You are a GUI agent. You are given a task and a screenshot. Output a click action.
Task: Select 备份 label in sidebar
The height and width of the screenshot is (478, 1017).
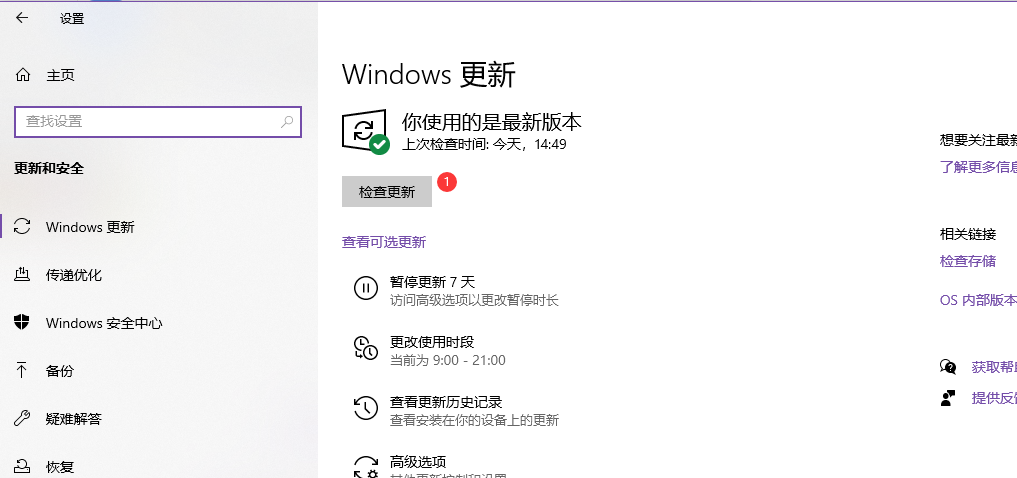tap(60, 371)
